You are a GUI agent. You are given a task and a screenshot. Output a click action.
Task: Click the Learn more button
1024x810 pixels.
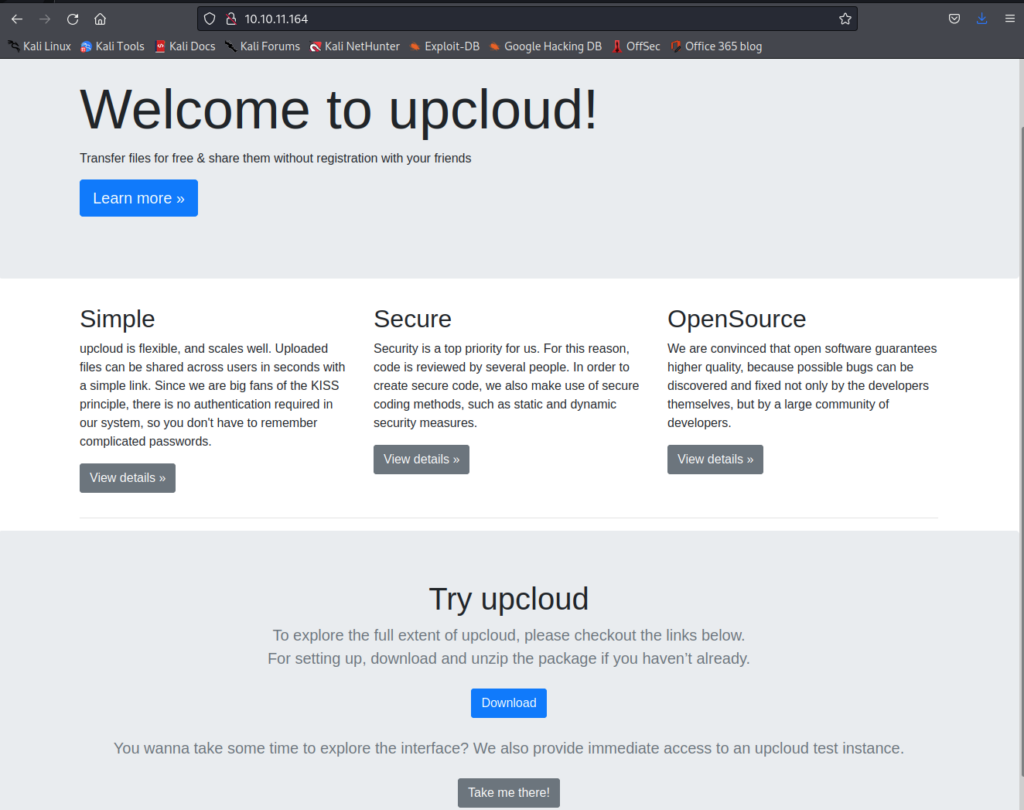coord(138,198)
